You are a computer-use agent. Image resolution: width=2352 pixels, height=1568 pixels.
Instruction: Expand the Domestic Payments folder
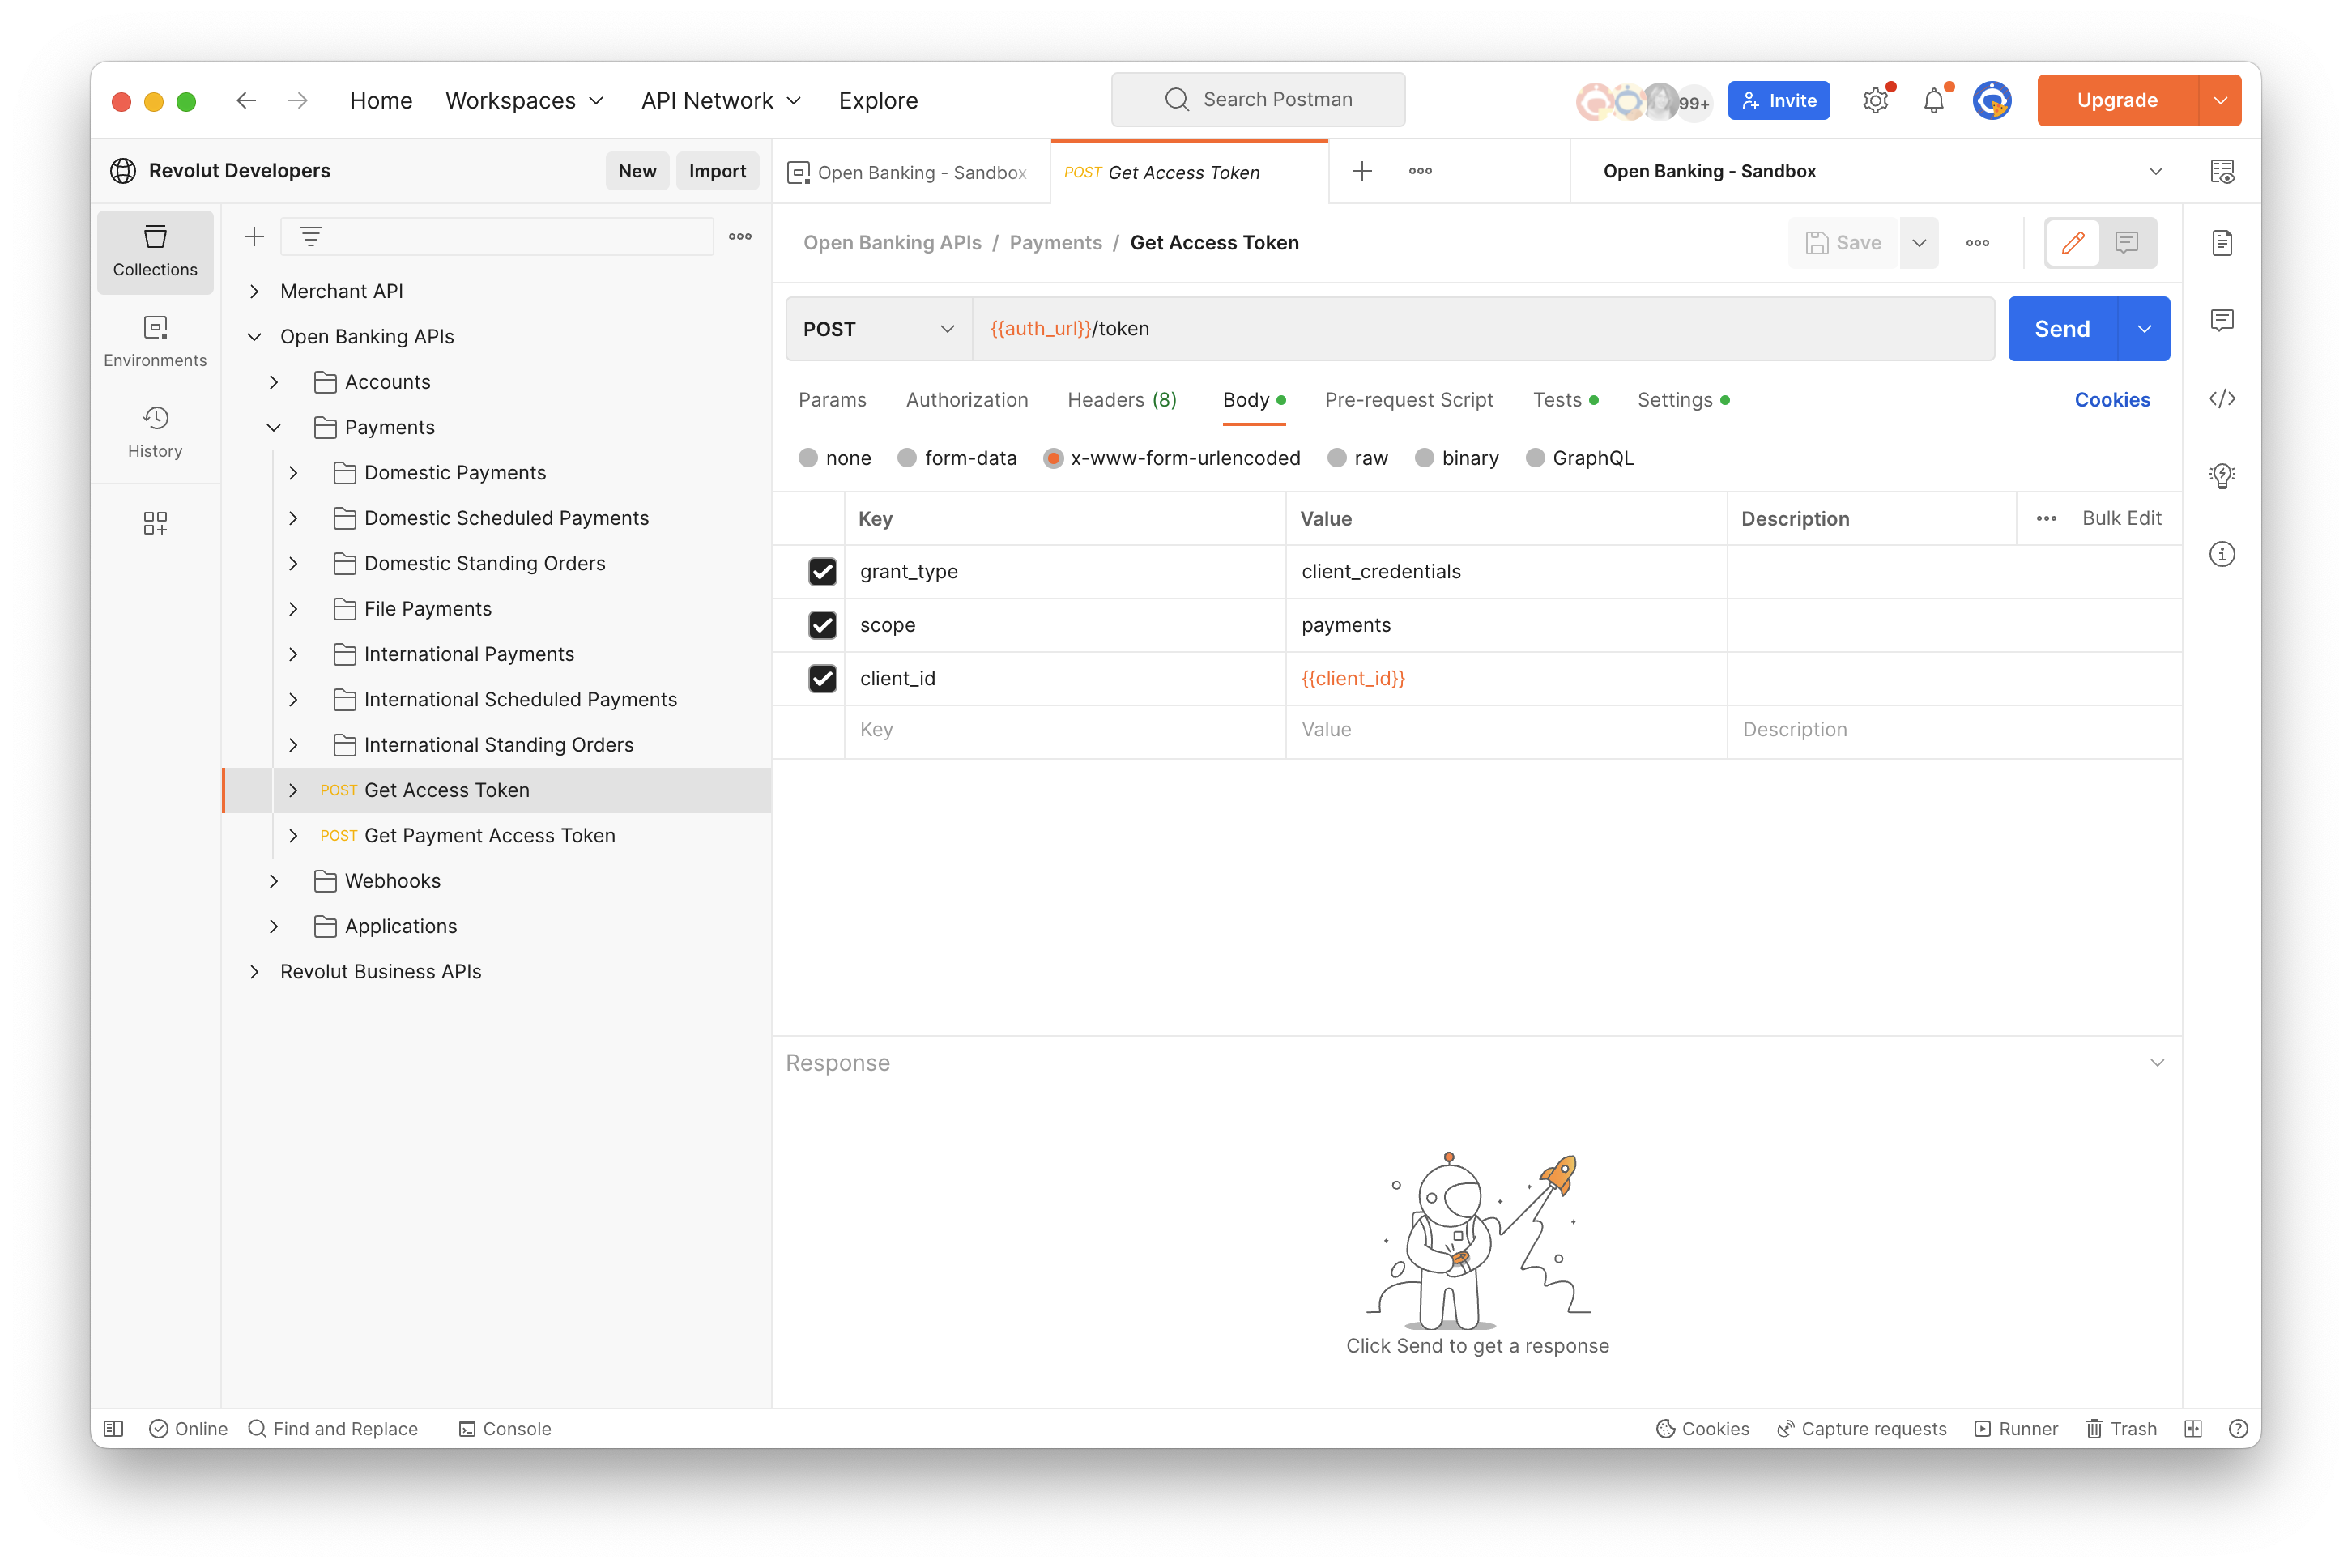point(293,473)
